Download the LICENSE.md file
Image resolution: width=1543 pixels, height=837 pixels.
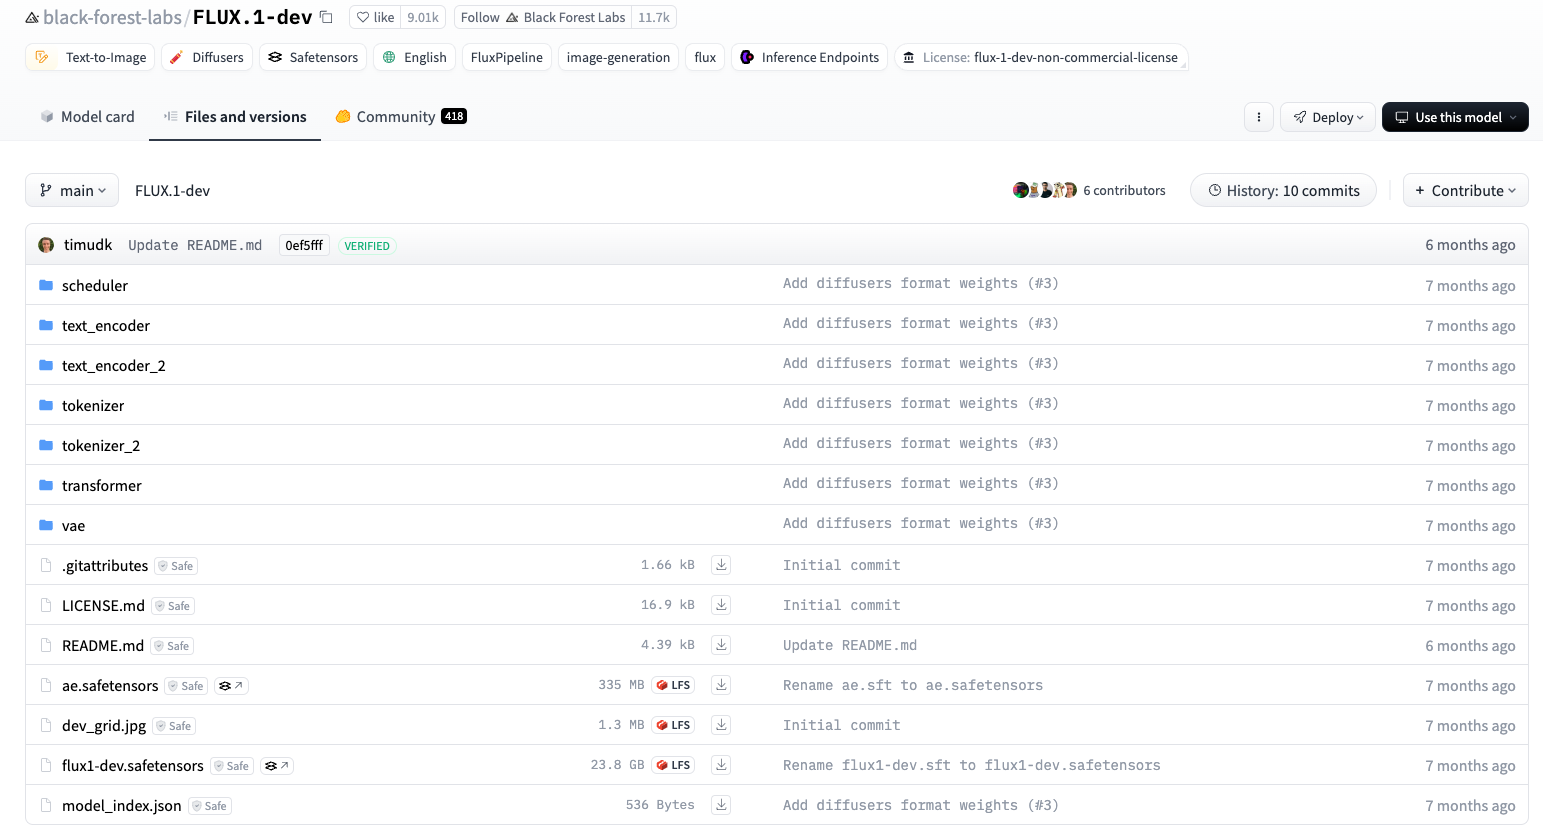(720, 605)
